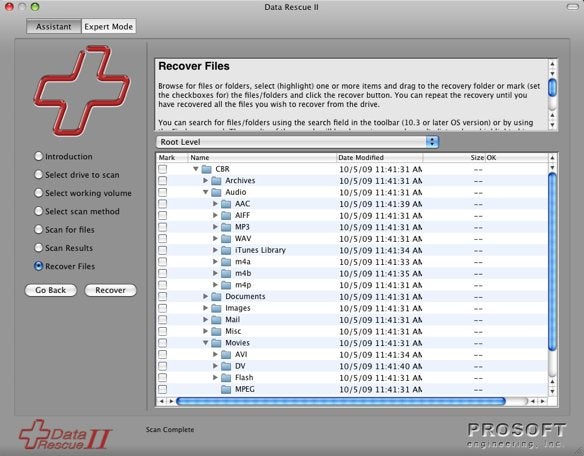Click the Archives folder icon
Screen dimensions: 584x456
click(x=216, y=181)
